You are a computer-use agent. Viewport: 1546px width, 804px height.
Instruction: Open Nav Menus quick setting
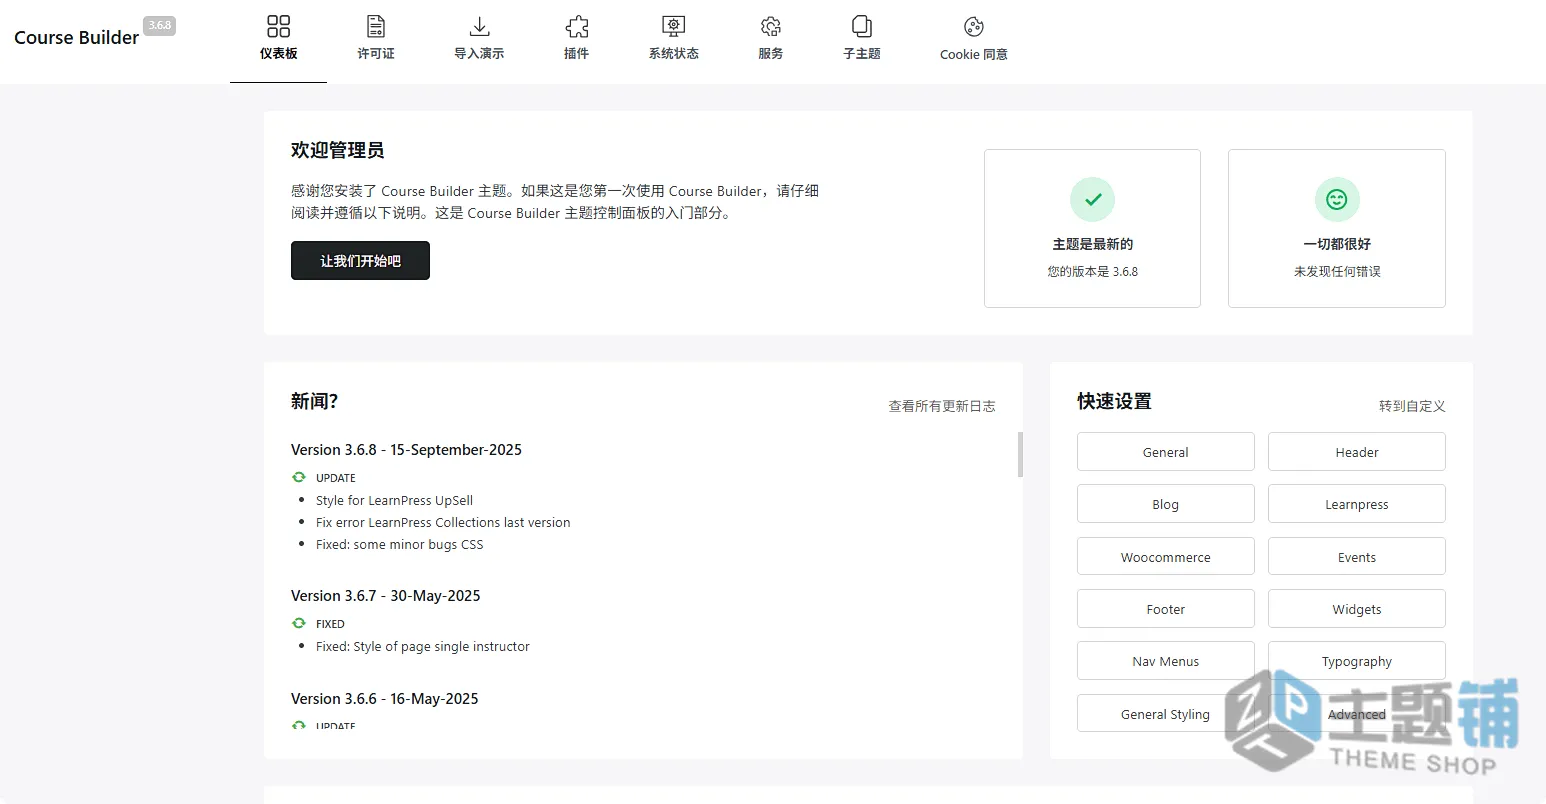coord(1165,661)
